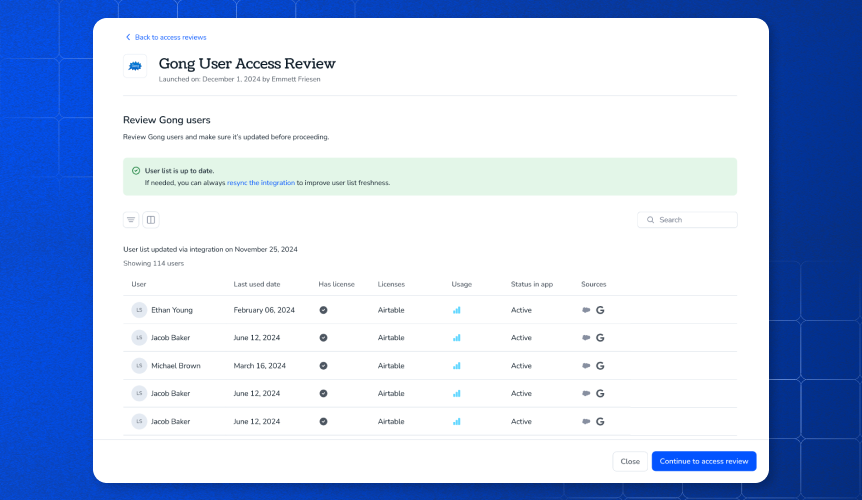Click the "February 06, 2024" date cell
This screenshot has height=500, width=862.
264,310
